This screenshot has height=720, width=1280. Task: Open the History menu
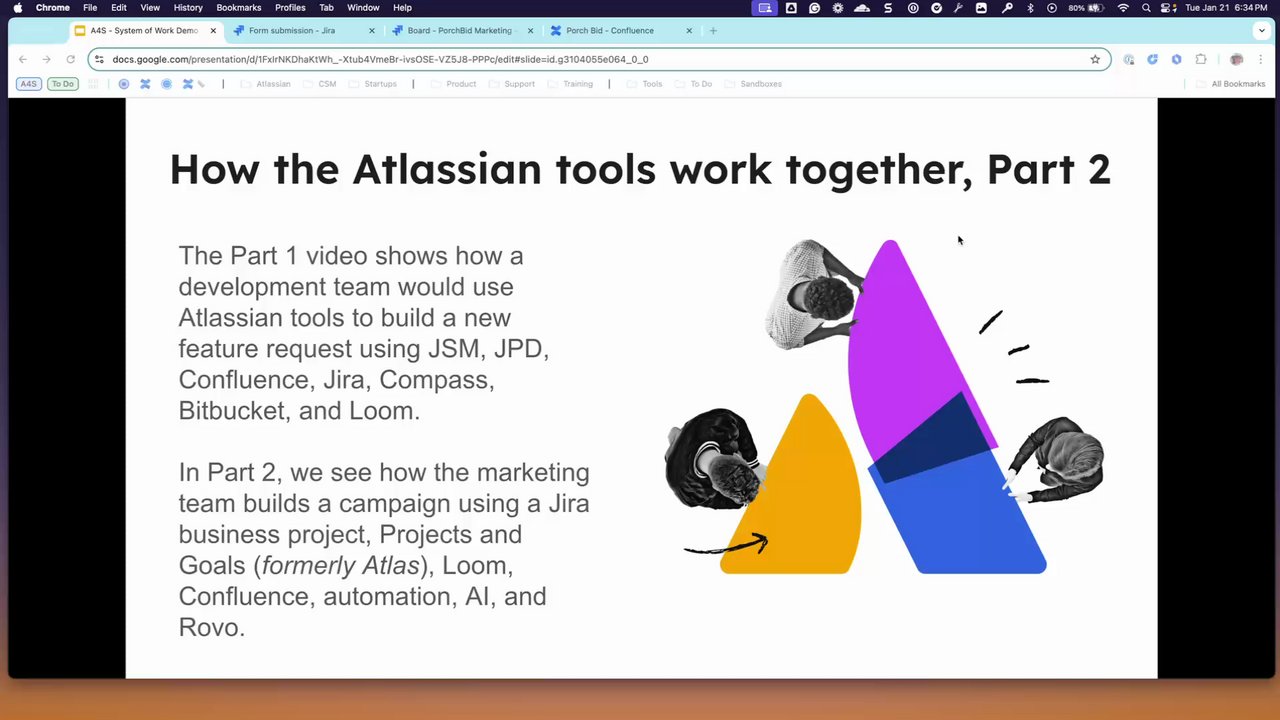click(188, 8)
